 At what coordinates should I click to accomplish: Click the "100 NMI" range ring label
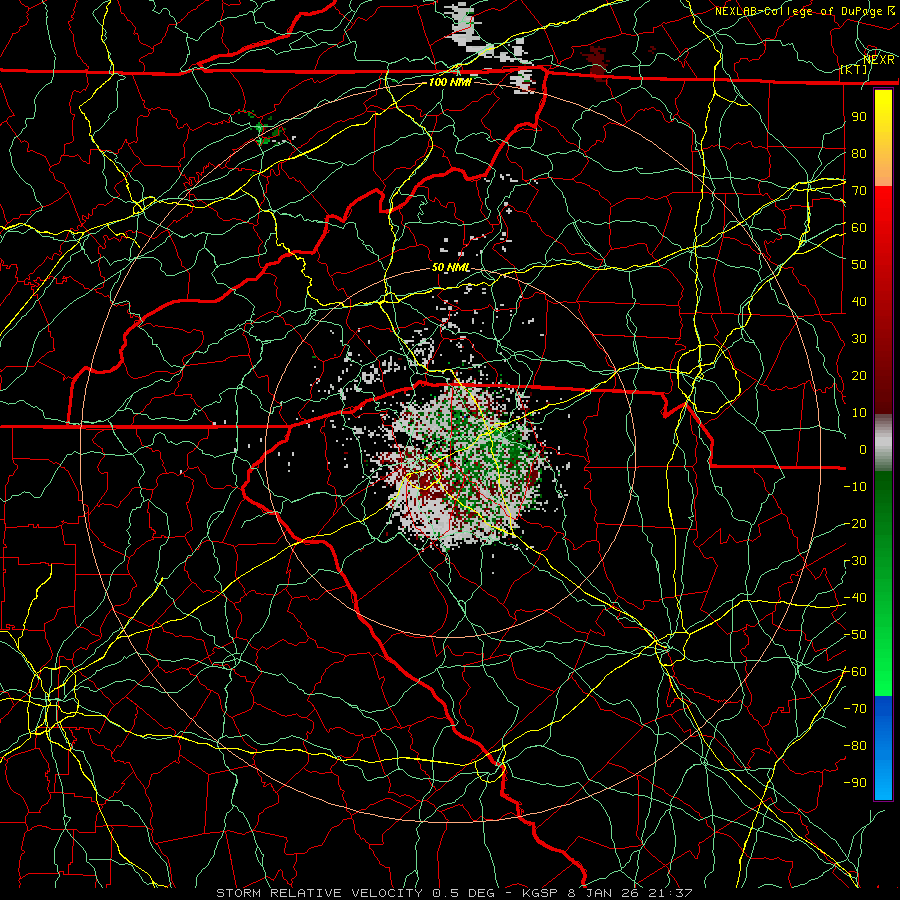pos(450,82)
